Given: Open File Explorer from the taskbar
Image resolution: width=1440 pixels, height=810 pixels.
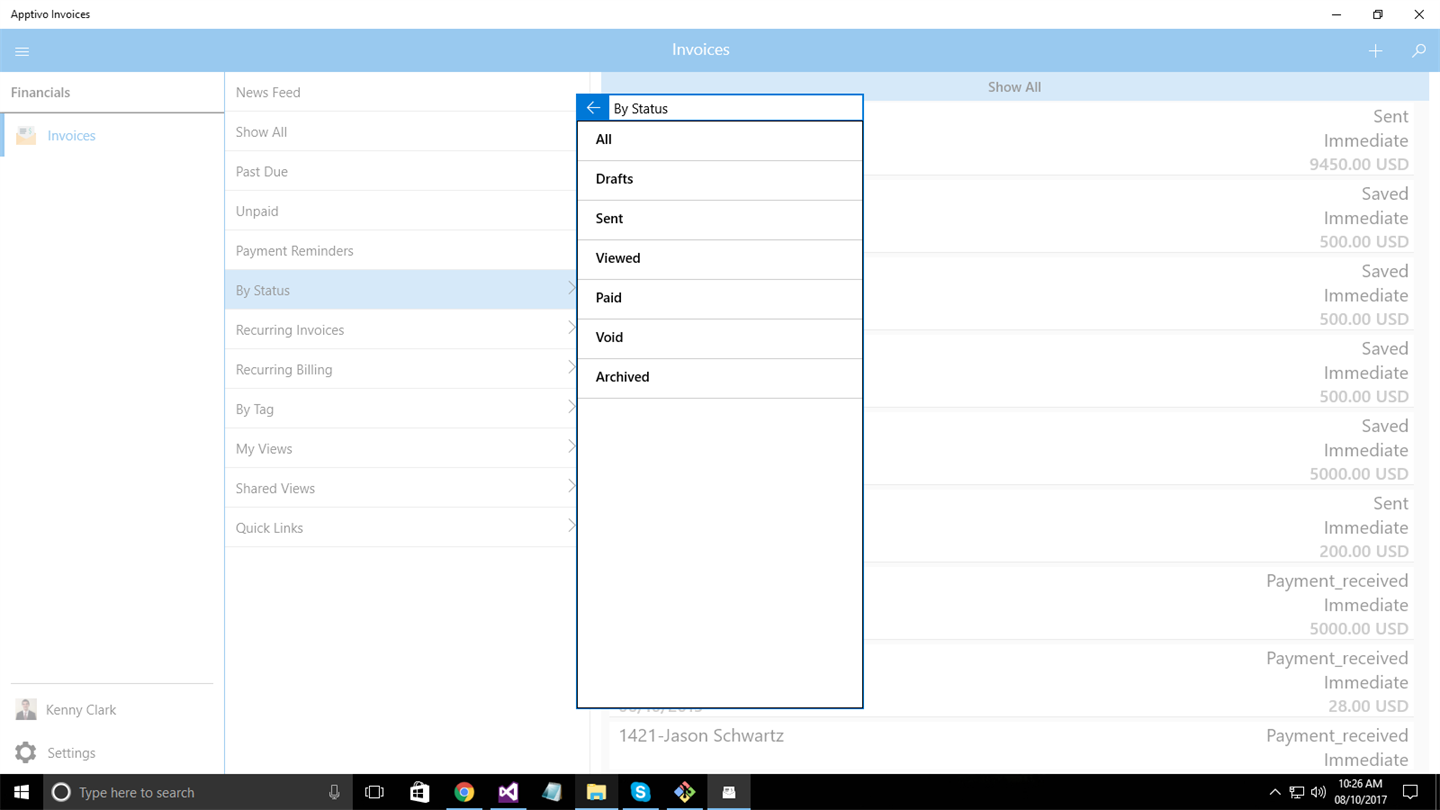Looking at the screenshot, I should (596, 792).
